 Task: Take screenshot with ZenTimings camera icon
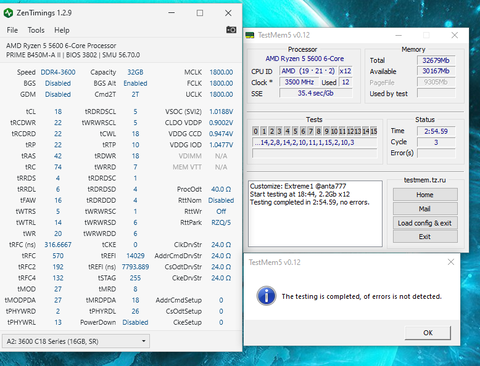pos(231,30)
